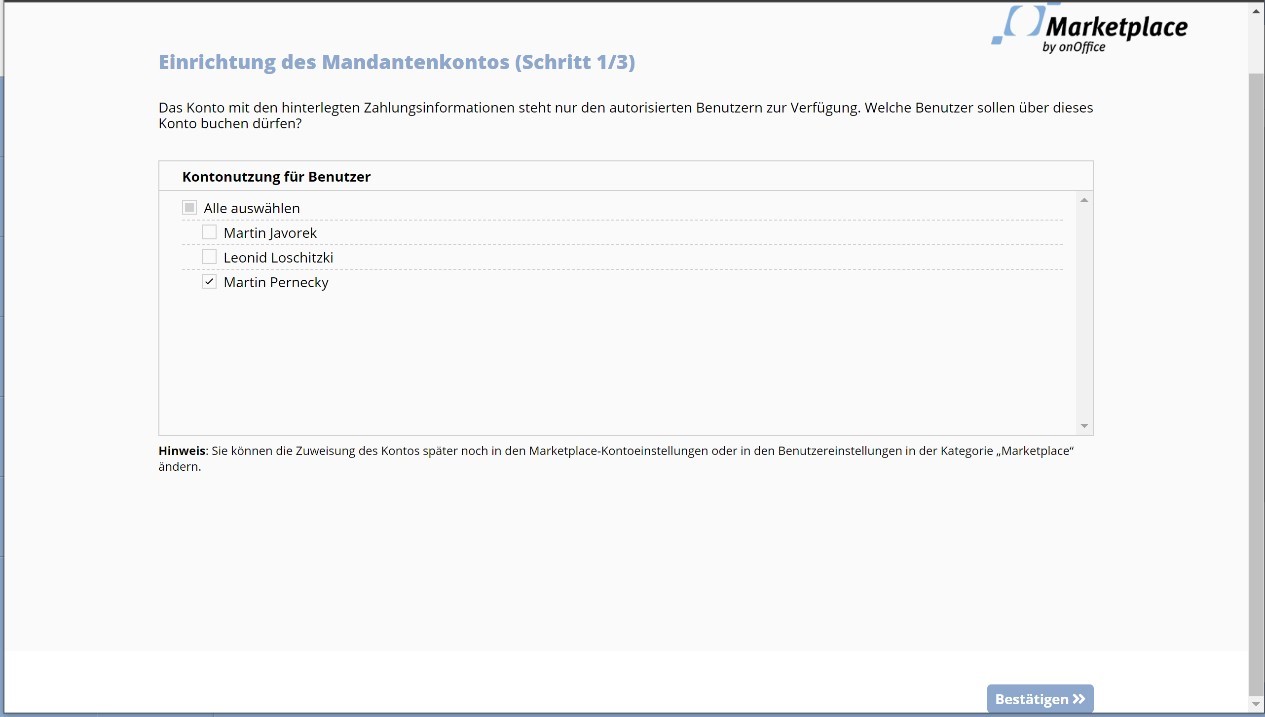1265x717 pixels.
Task: Select the 'Martin Pernecky' name label
Action: point(276,283)
